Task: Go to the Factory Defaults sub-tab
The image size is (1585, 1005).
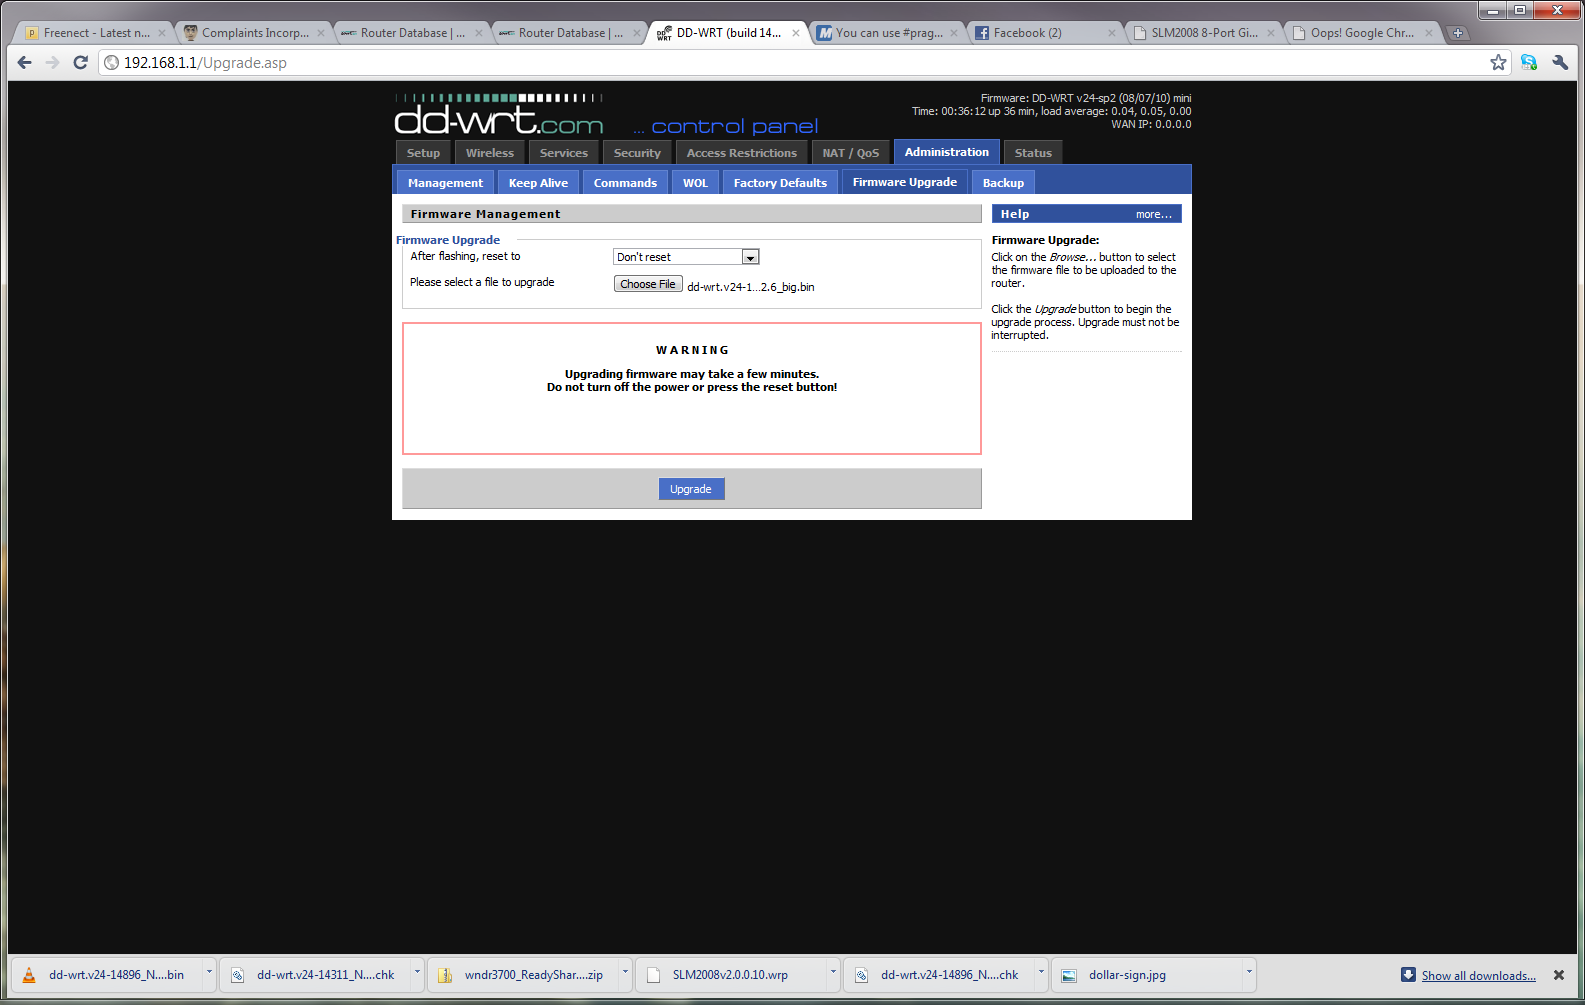Action: pos(780,183)
